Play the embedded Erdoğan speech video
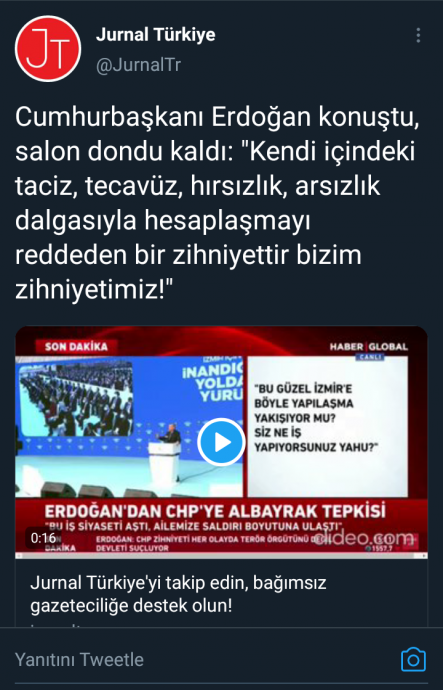This screenshot has width=443, height=690. 221,442
